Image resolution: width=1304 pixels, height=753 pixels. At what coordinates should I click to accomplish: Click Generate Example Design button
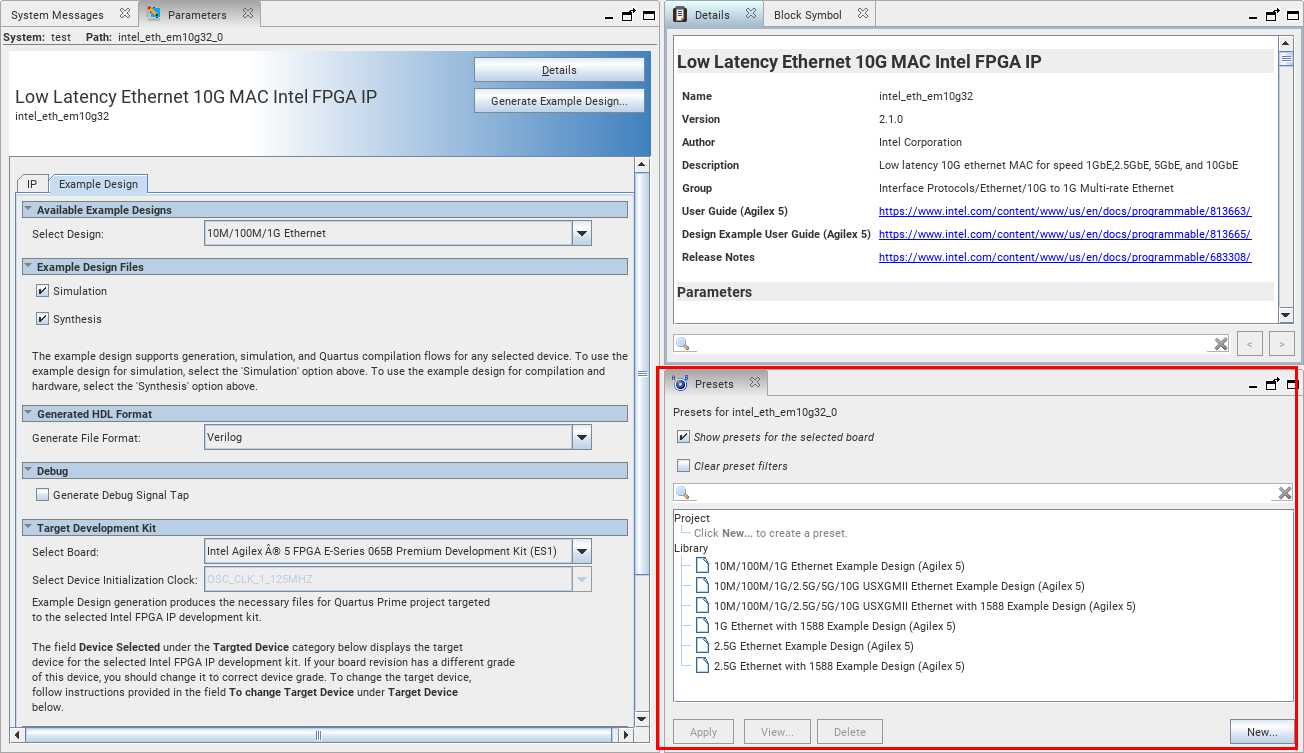point(559,101)
